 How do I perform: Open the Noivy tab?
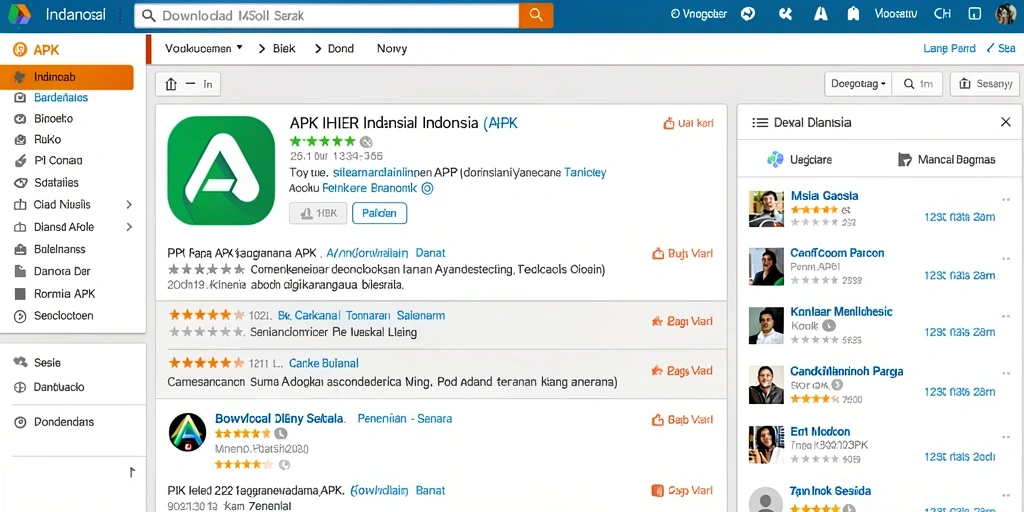(x=392, y=48)
